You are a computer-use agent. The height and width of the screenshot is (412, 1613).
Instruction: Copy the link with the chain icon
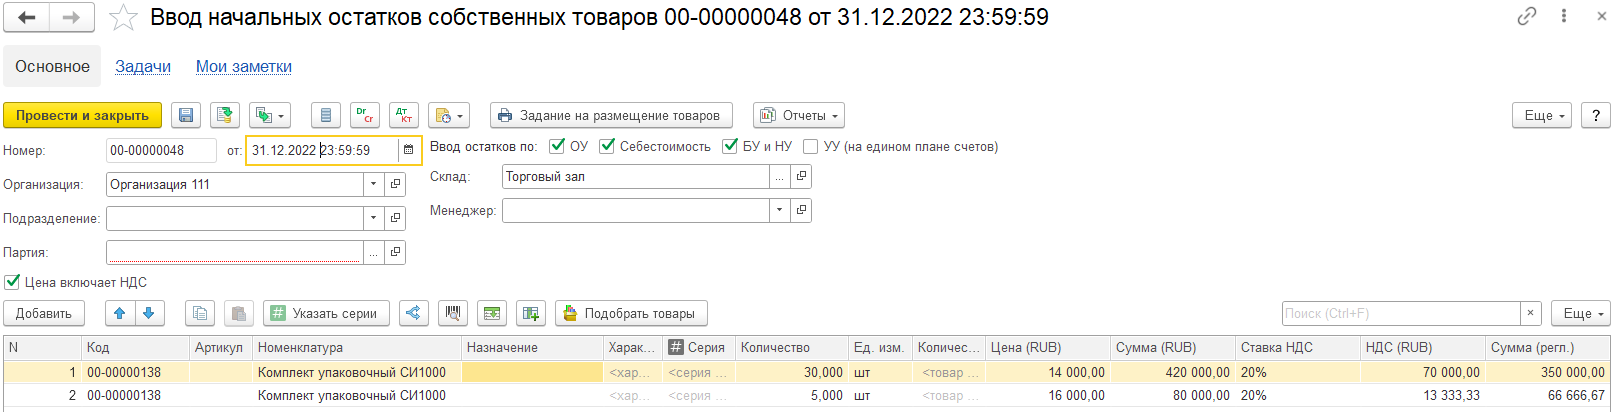point(1526,16)
